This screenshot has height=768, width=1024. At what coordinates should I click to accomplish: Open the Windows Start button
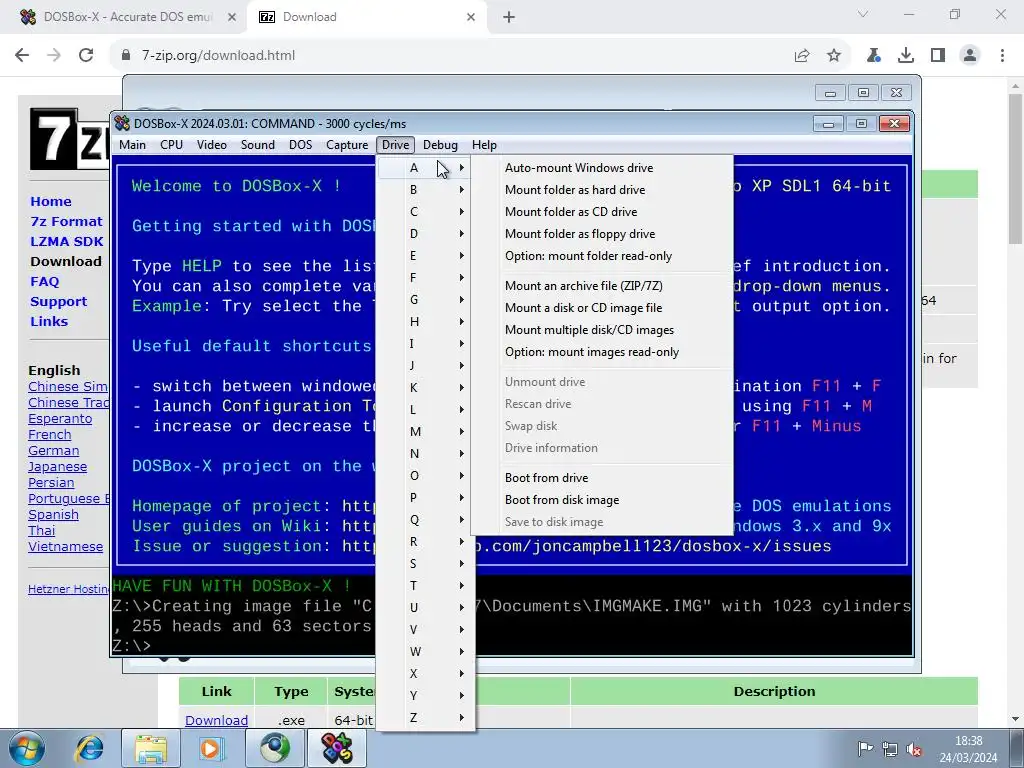pos(27,748)
